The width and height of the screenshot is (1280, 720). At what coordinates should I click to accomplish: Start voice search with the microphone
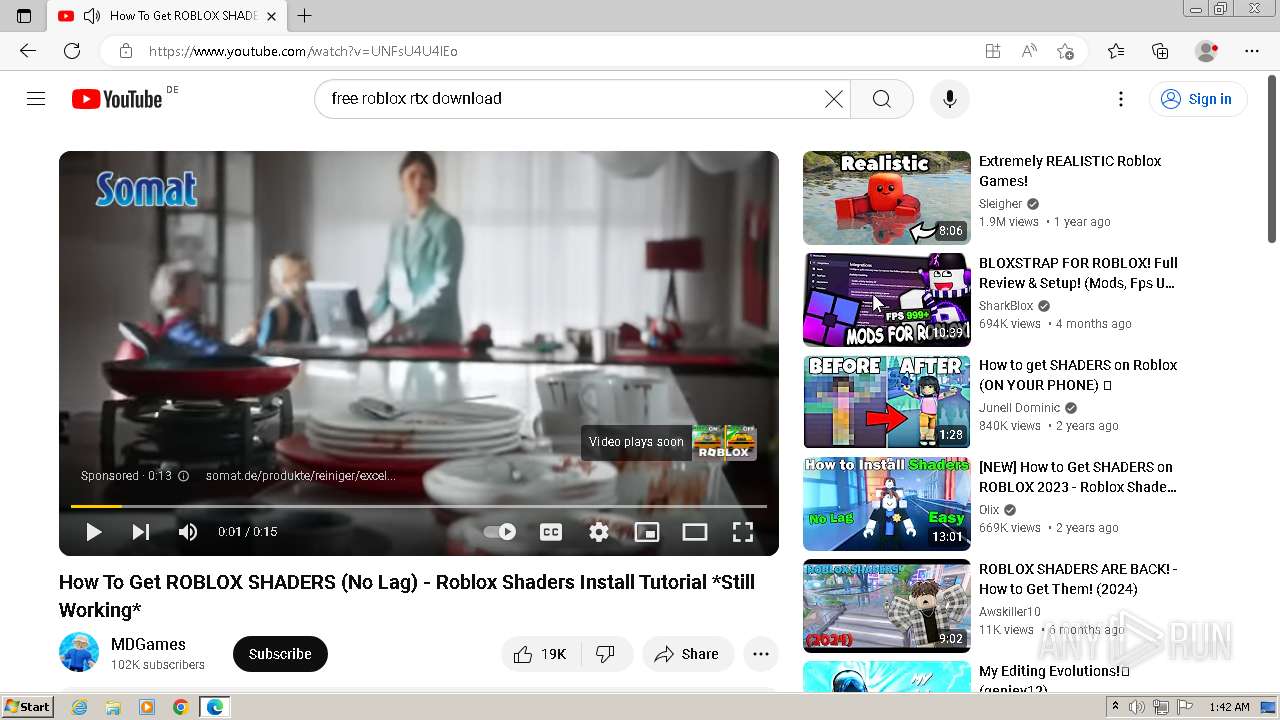(950, 99)
